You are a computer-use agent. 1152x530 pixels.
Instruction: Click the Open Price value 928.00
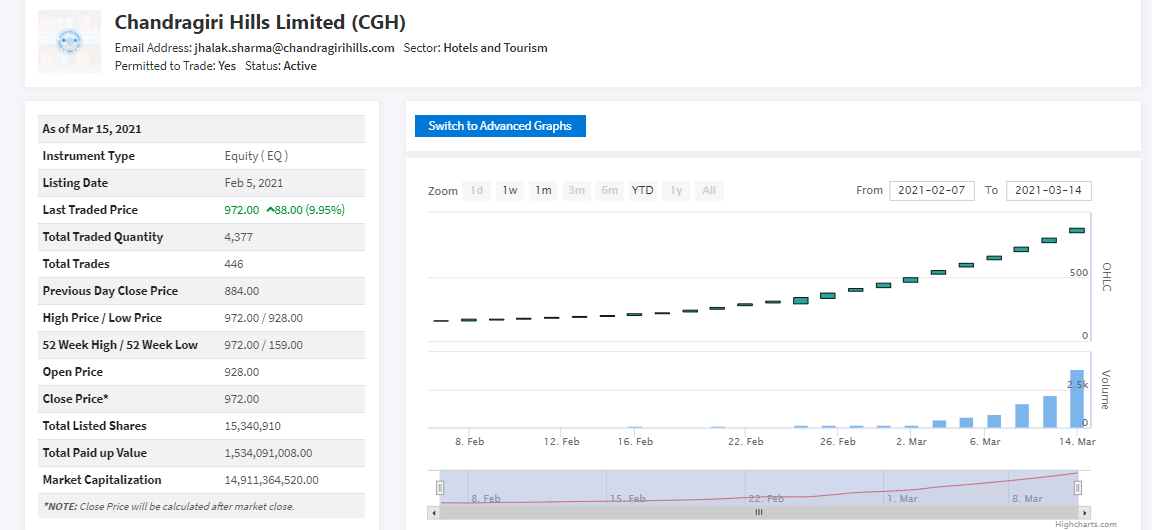[x=242, y=372]
